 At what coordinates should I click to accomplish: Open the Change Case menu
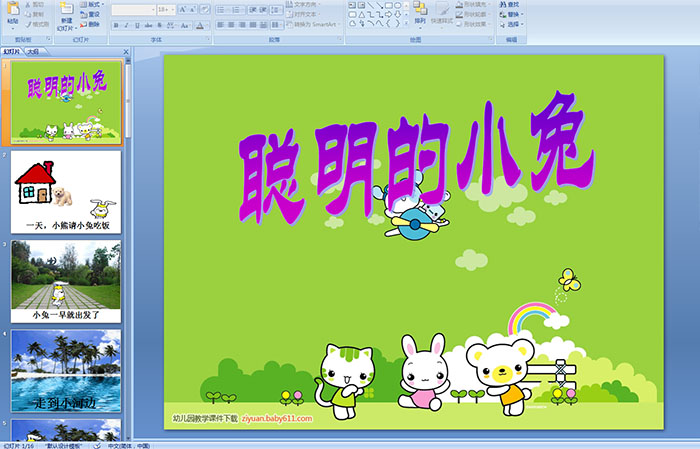(x=185, y=25)
